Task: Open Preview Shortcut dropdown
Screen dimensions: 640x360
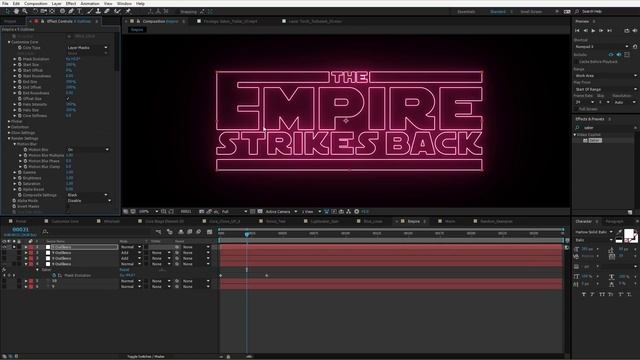Action: click(602, 47)
